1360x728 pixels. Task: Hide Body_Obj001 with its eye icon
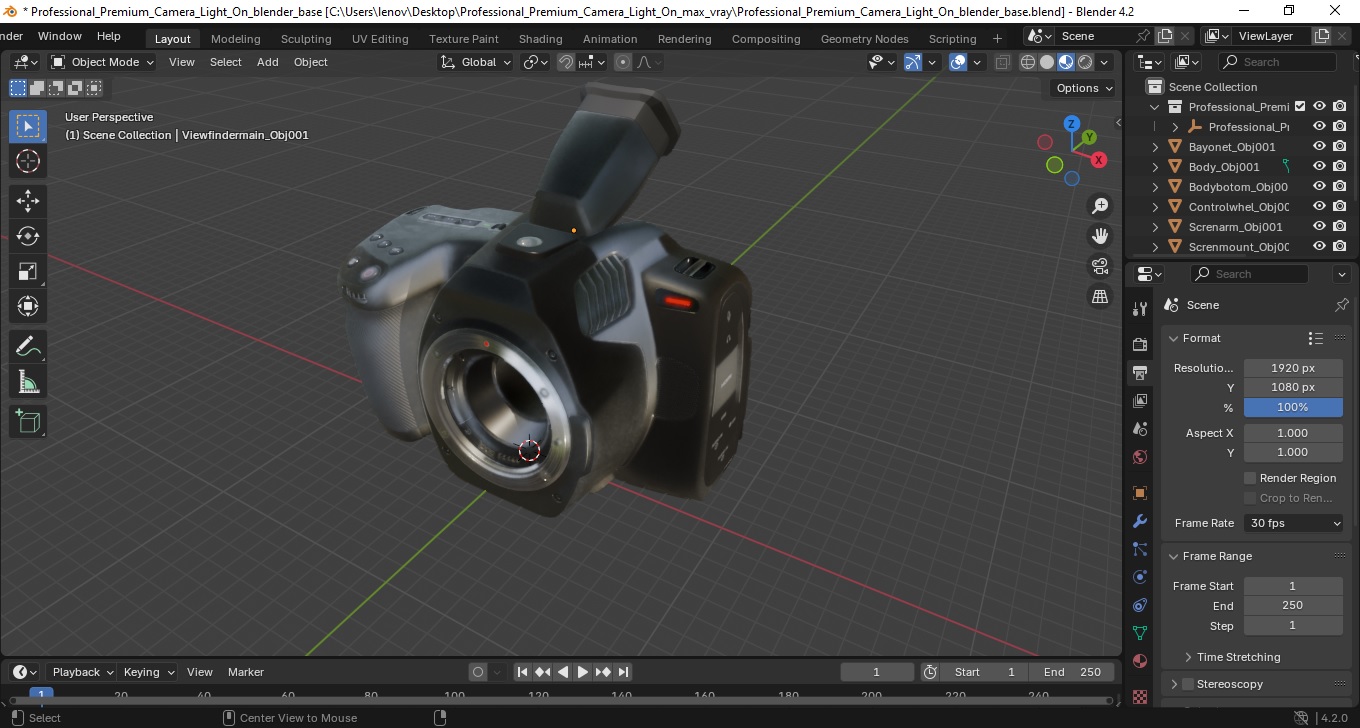1319,167
